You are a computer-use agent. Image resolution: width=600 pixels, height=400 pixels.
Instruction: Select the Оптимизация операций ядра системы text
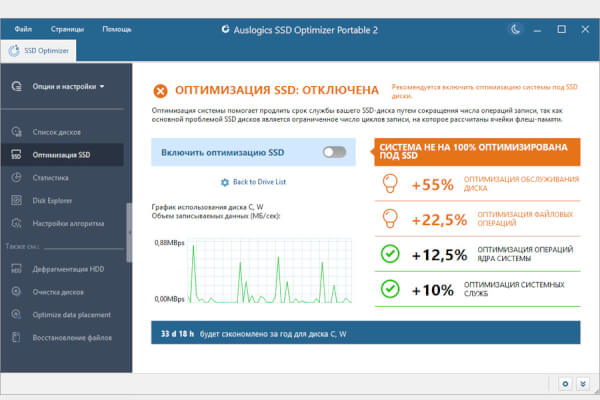[x=525, y=254]
